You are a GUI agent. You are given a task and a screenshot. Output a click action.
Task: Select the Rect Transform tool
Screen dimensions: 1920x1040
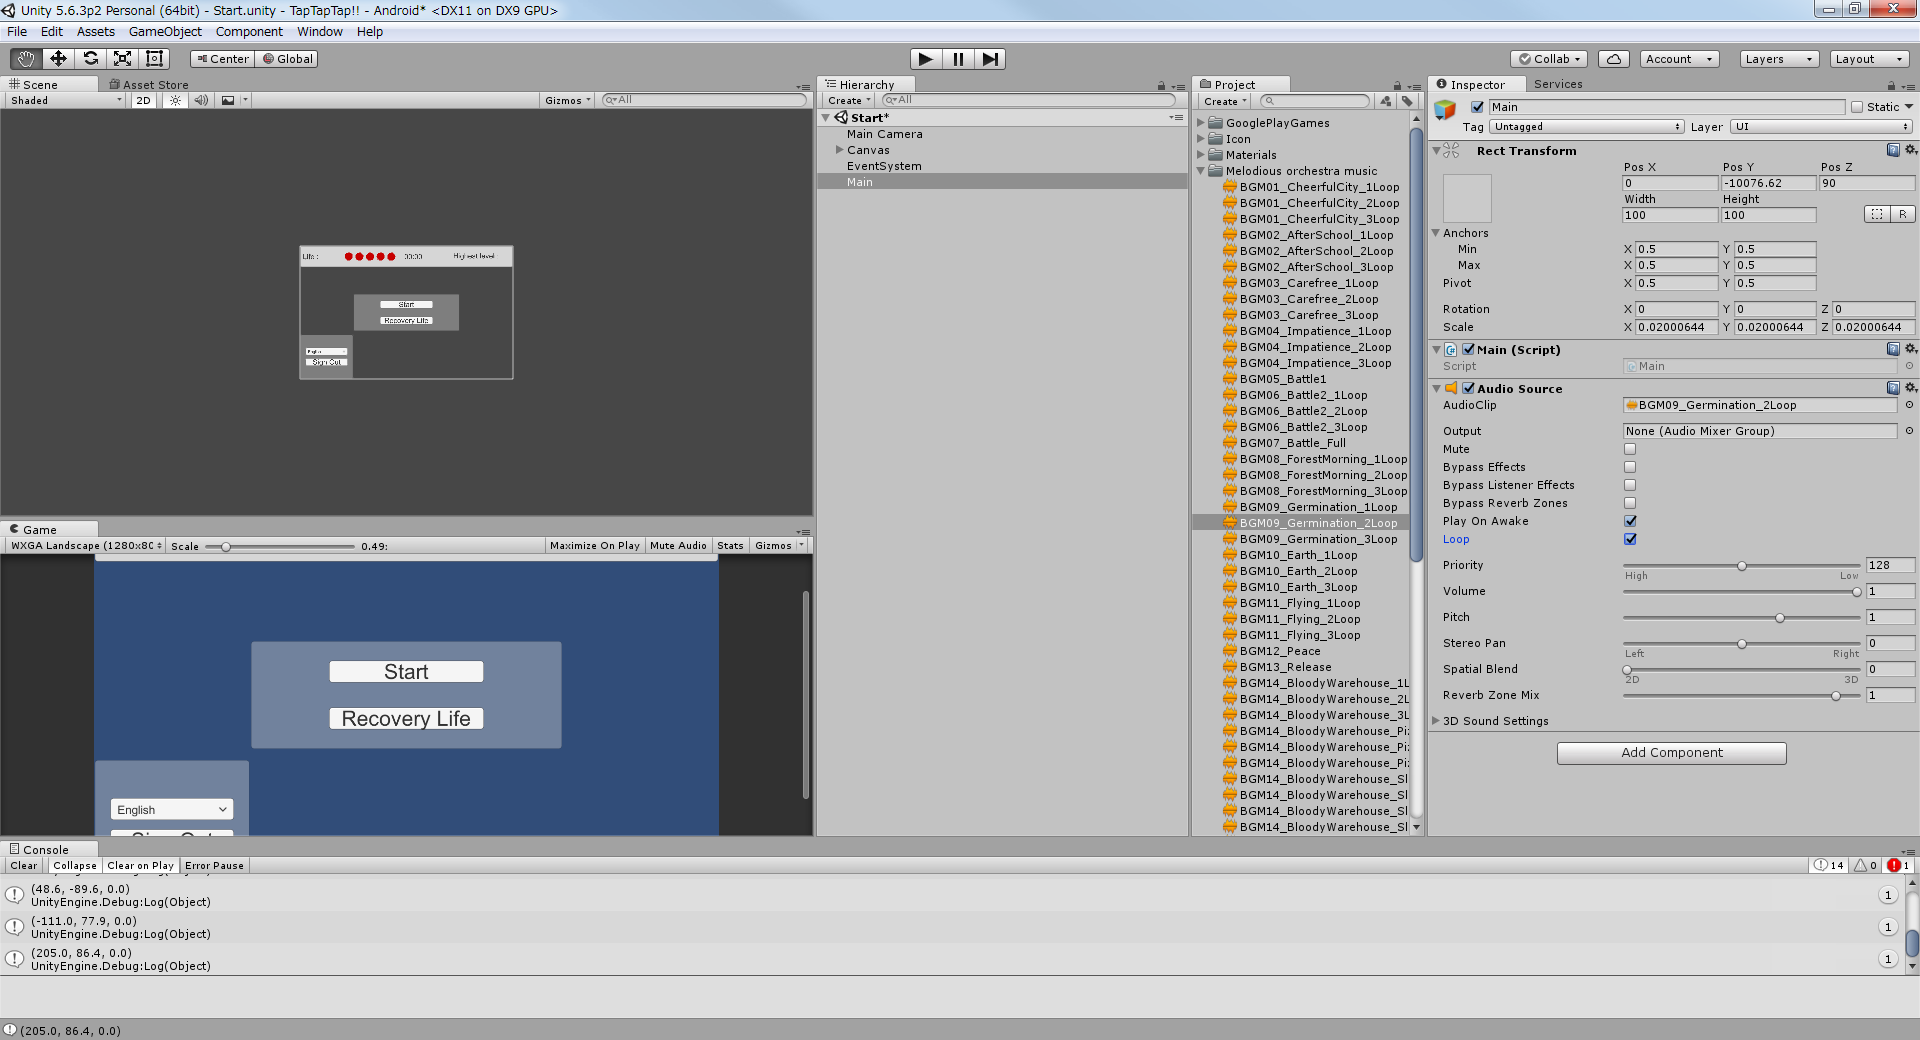coord(154,59)
